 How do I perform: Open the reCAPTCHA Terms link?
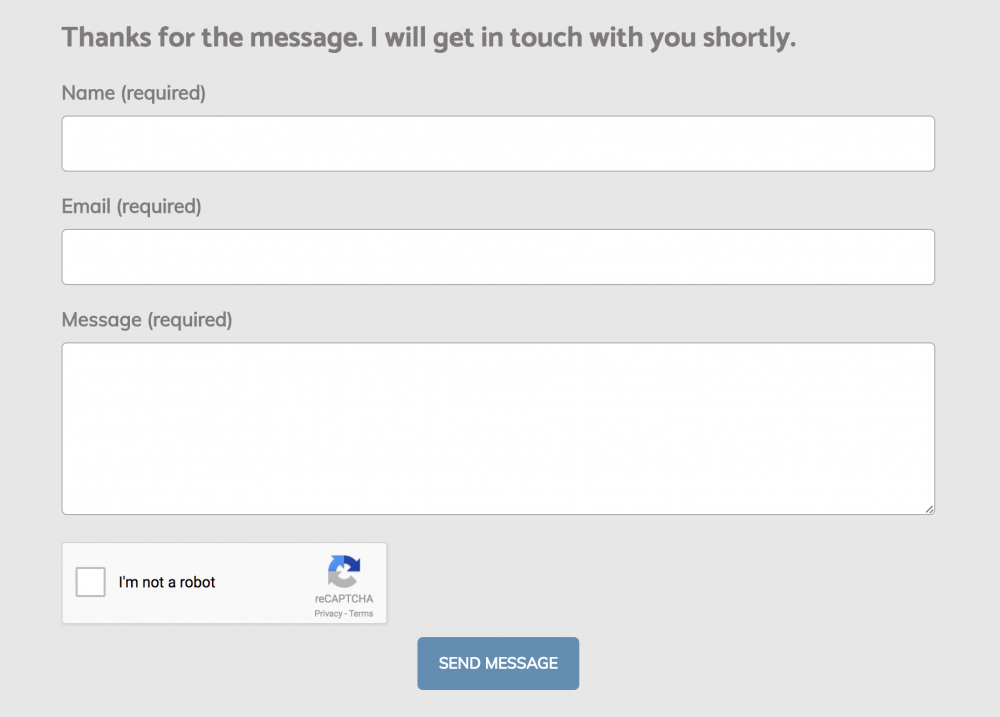tap(361, 614)
